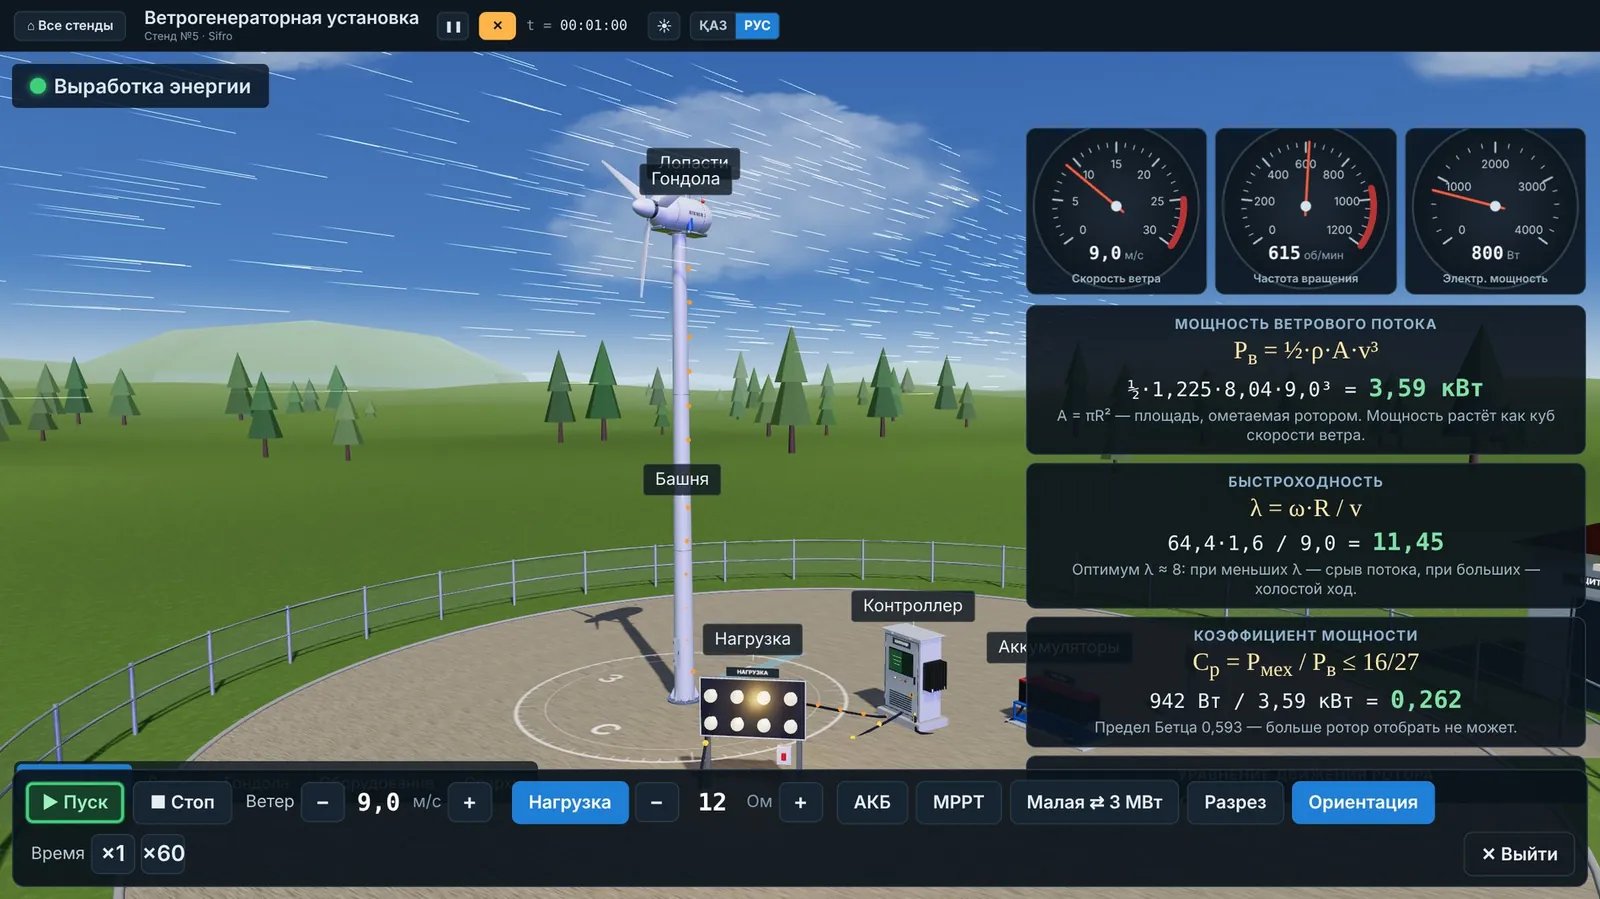Select the Башня tower label
The height and width of the screenshot is (899, 1600).
(x=682, y=479)
